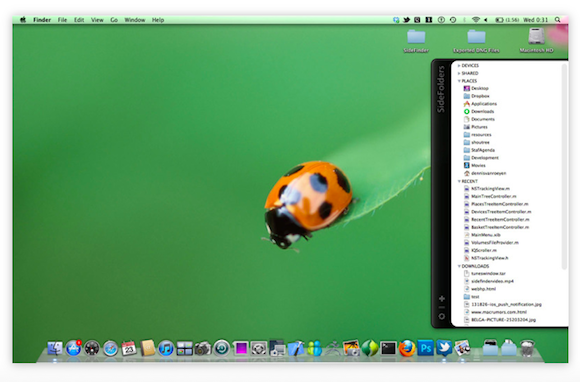This screenshot has height=382, width=580.
Task: Launch iTunes from the Dock
Action: pos(166,348)
